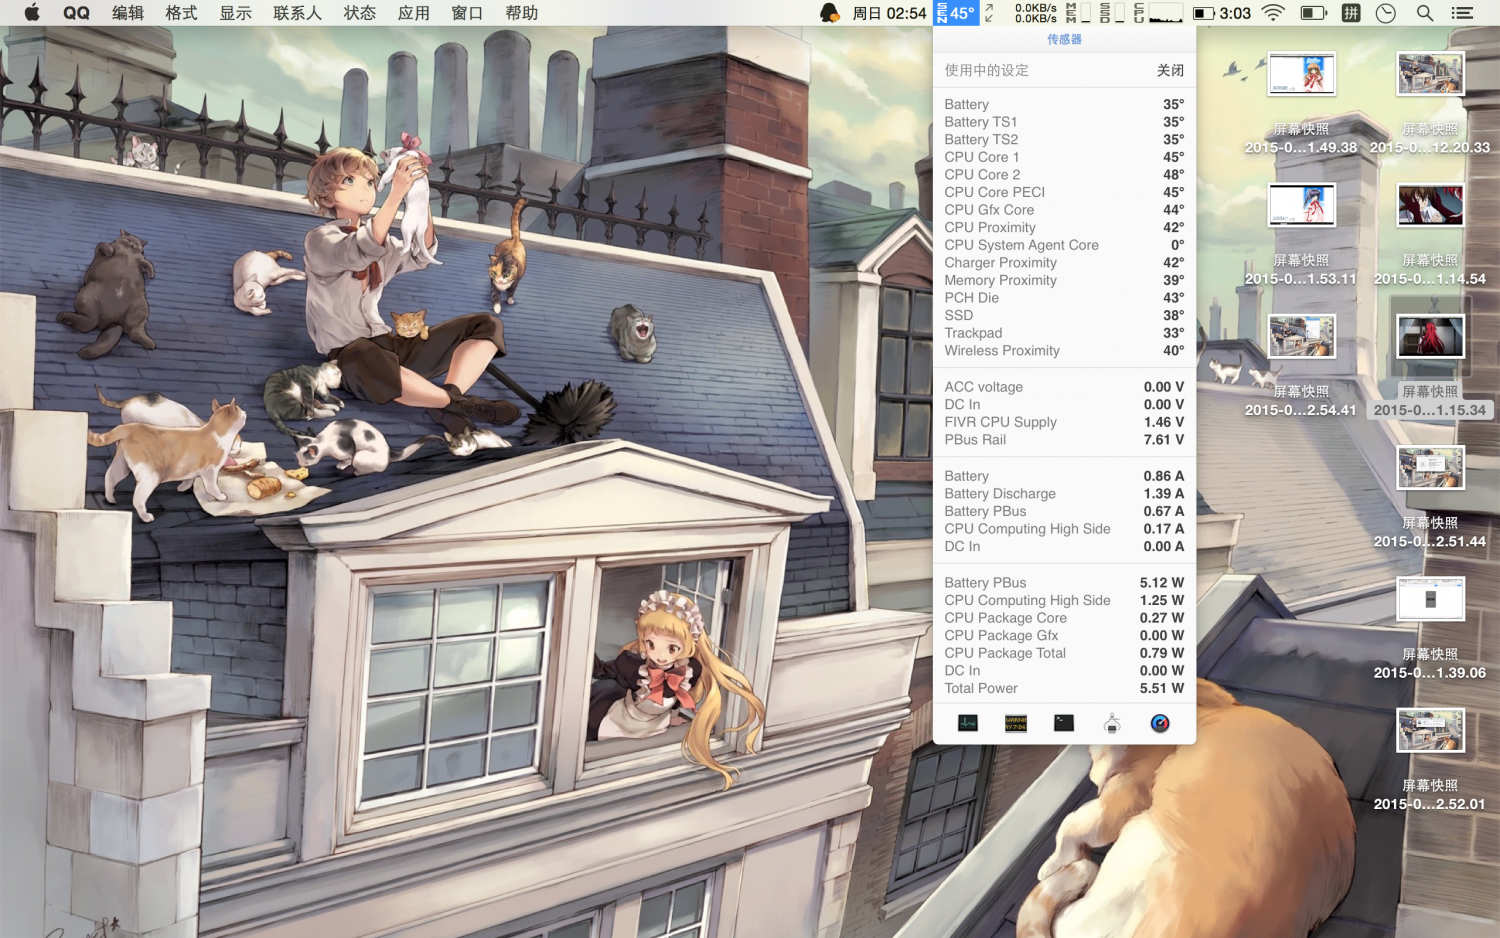Open the iStat Menus gauge app icon
The height and width of the screenshot is (938, 1500).
(1160, 723)
